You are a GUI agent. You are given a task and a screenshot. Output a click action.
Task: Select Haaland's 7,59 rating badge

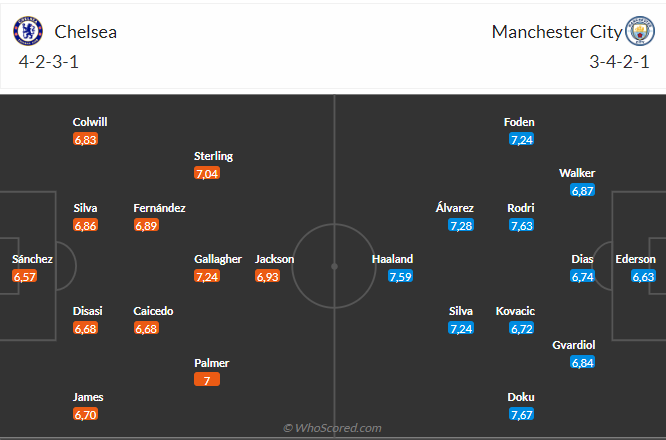coord(400,276)
